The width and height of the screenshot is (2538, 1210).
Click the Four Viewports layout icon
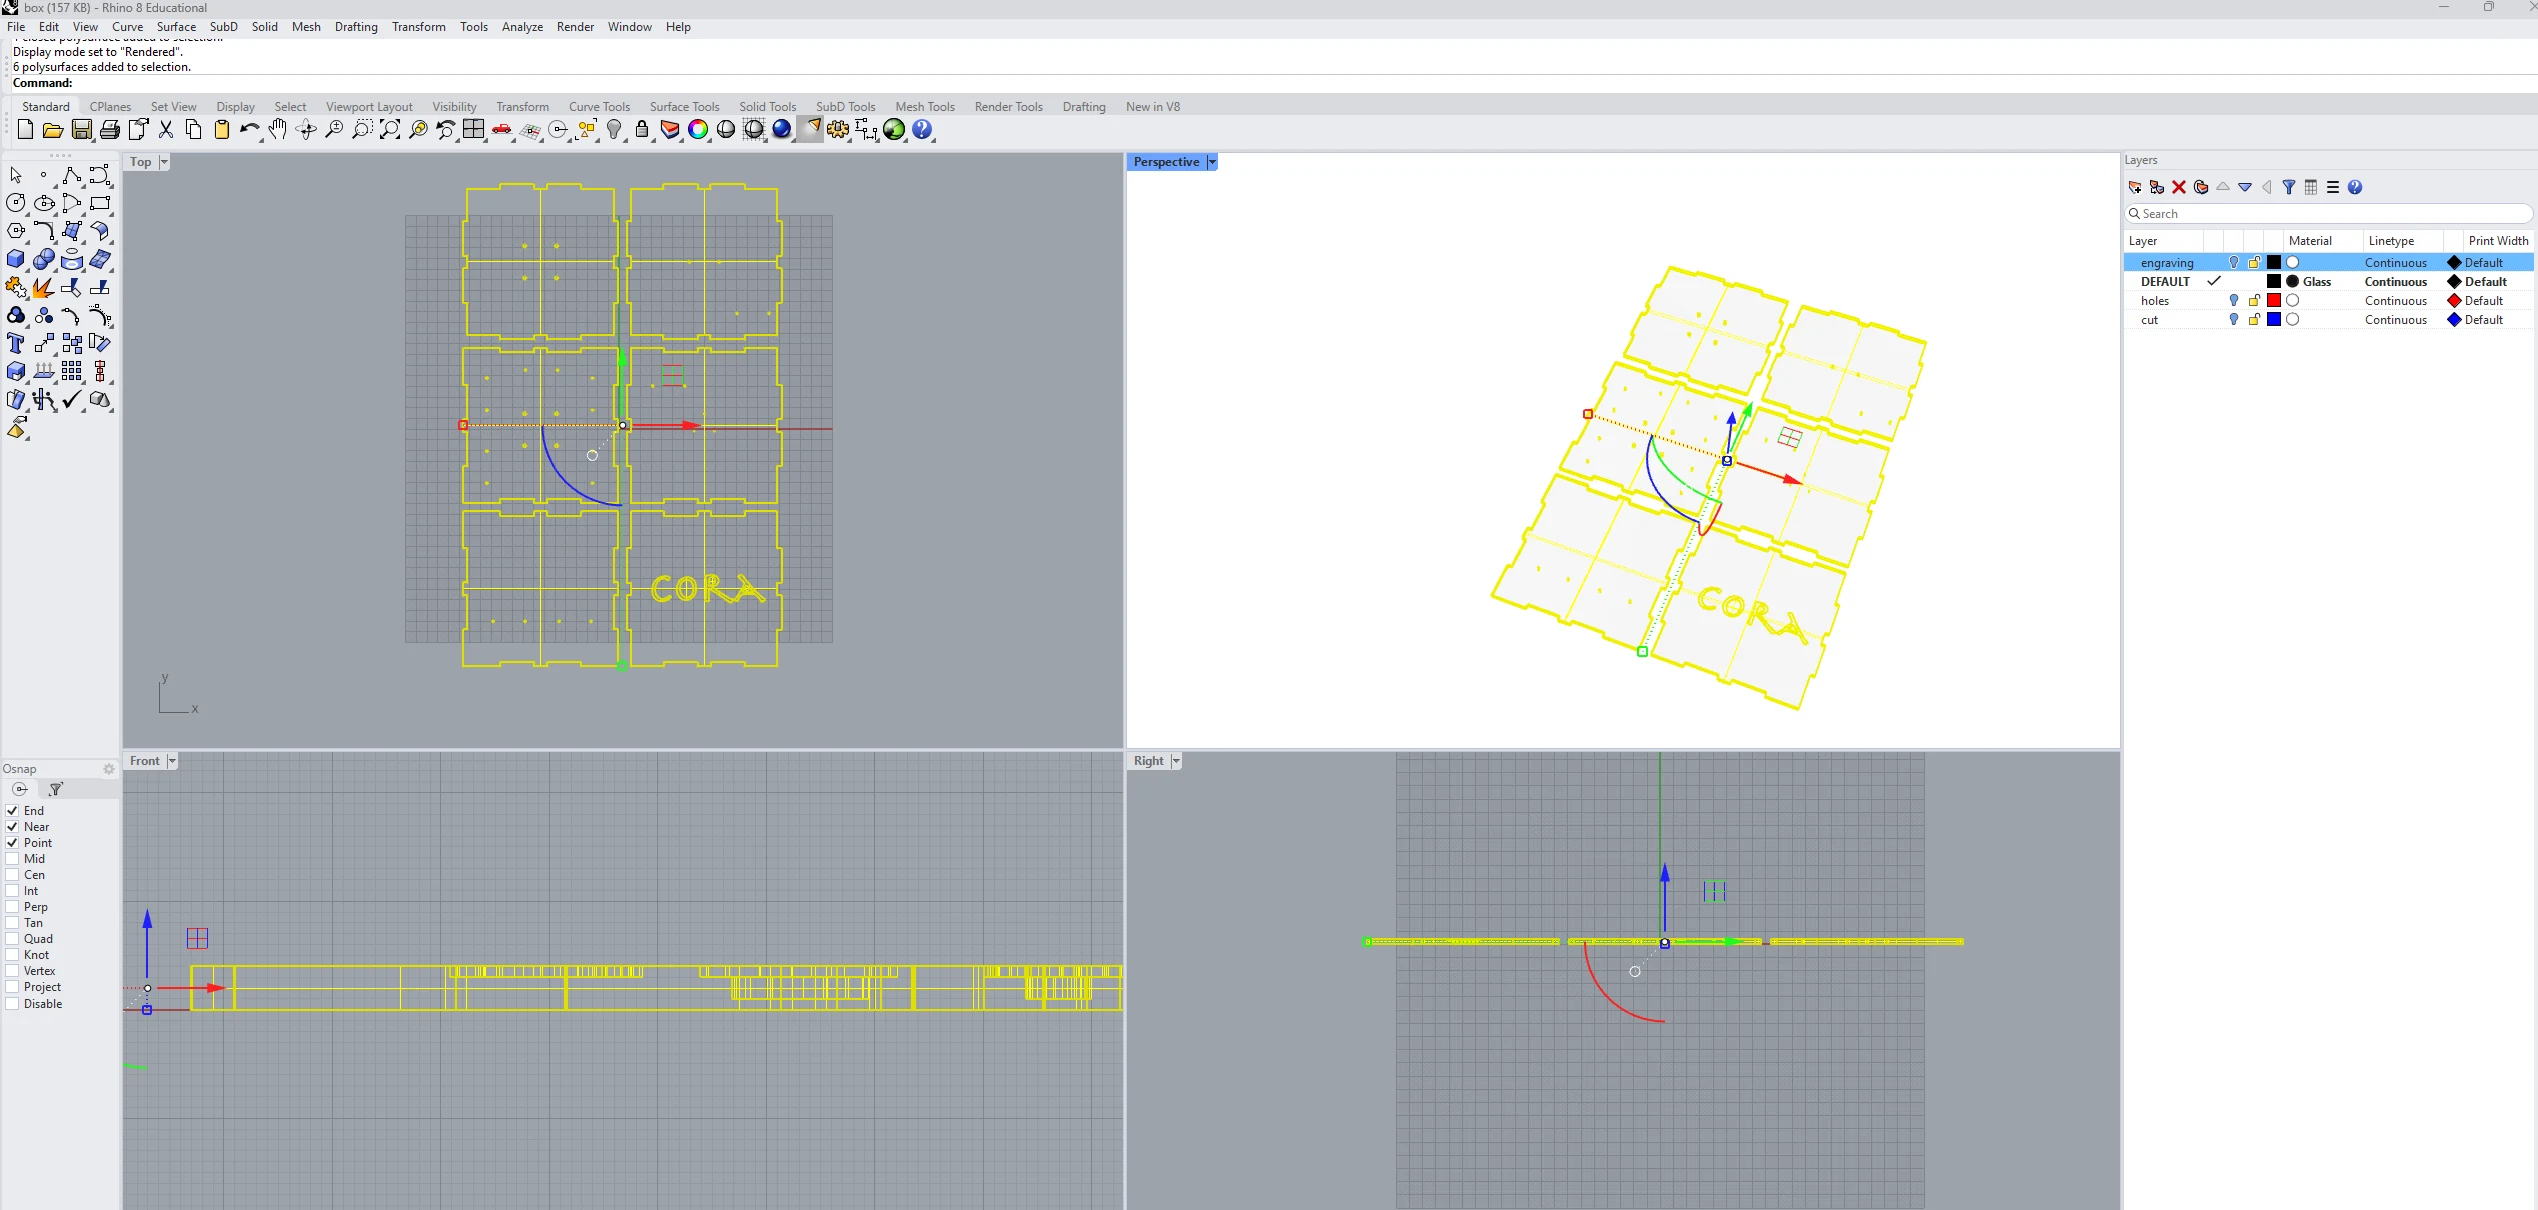[x=474, y=129]
